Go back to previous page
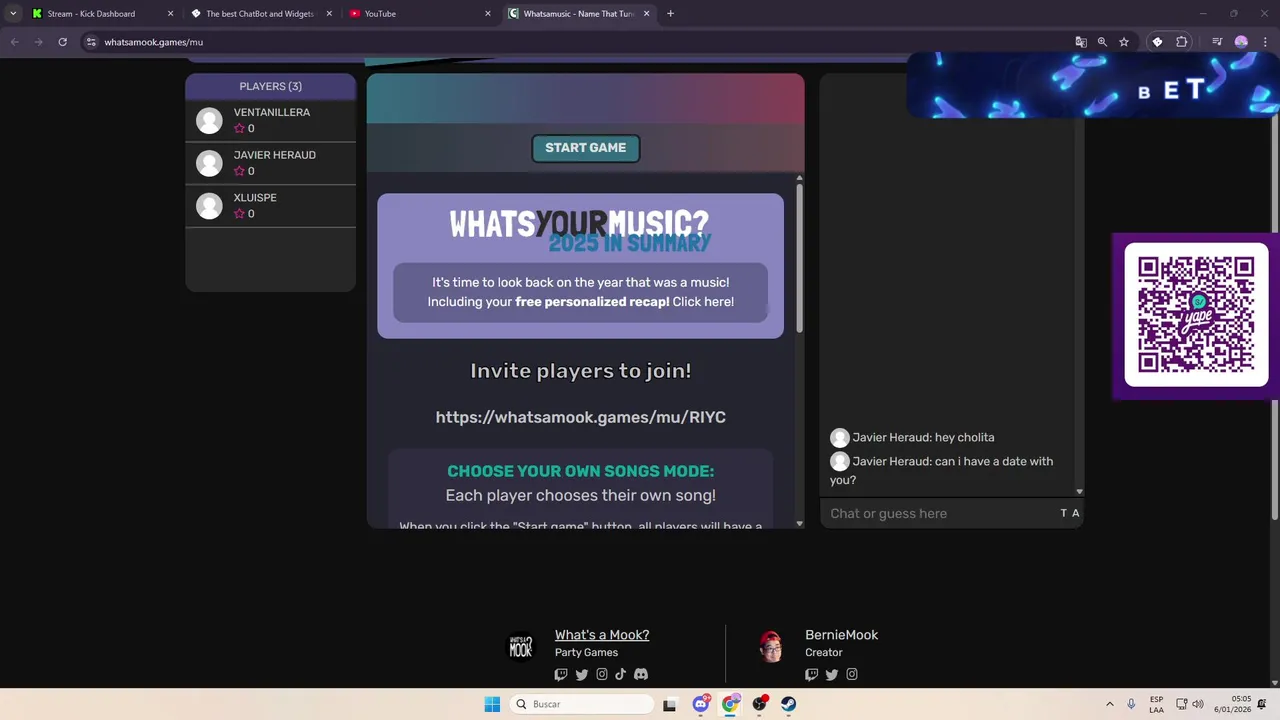 pyautogui.click(x=14, y=42)
